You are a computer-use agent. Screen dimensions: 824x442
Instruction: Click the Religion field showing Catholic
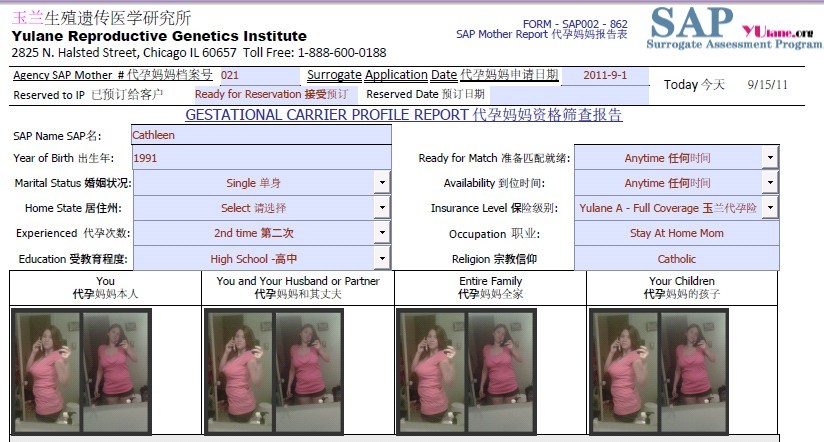tap(677, 259)
